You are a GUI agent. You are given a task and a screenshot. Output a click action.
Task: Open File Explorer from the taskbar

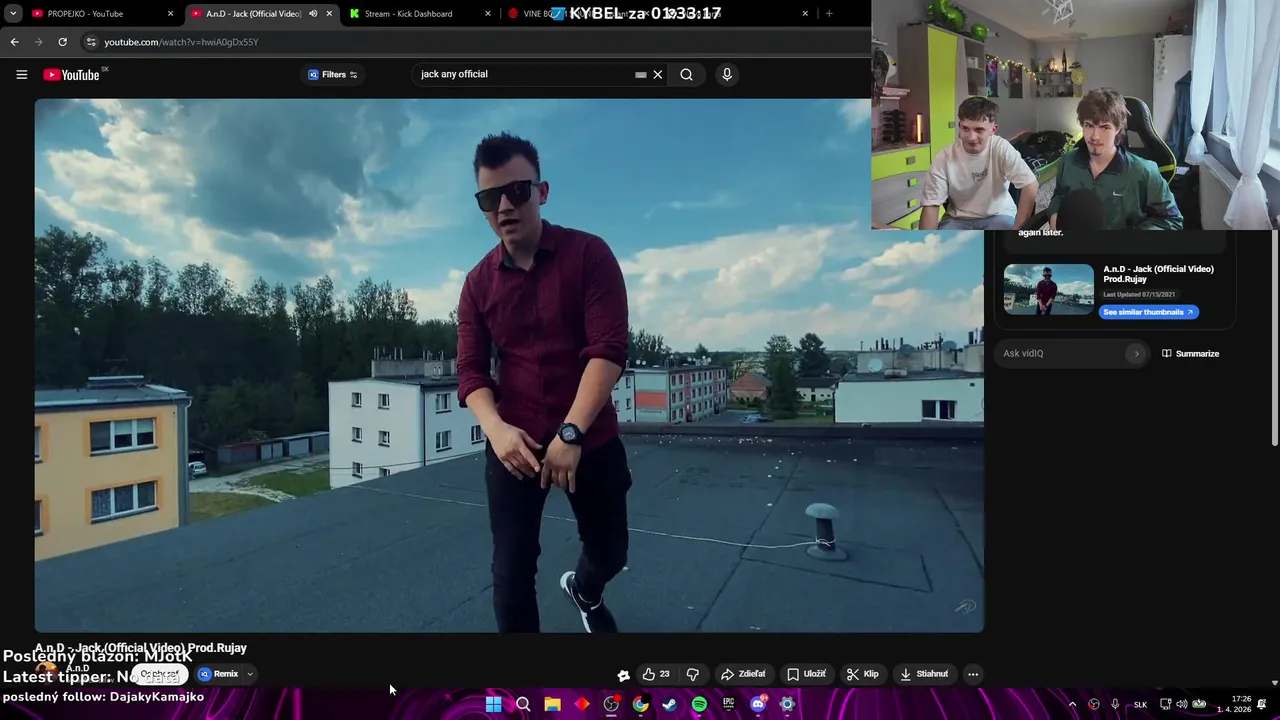coord(552,704)
